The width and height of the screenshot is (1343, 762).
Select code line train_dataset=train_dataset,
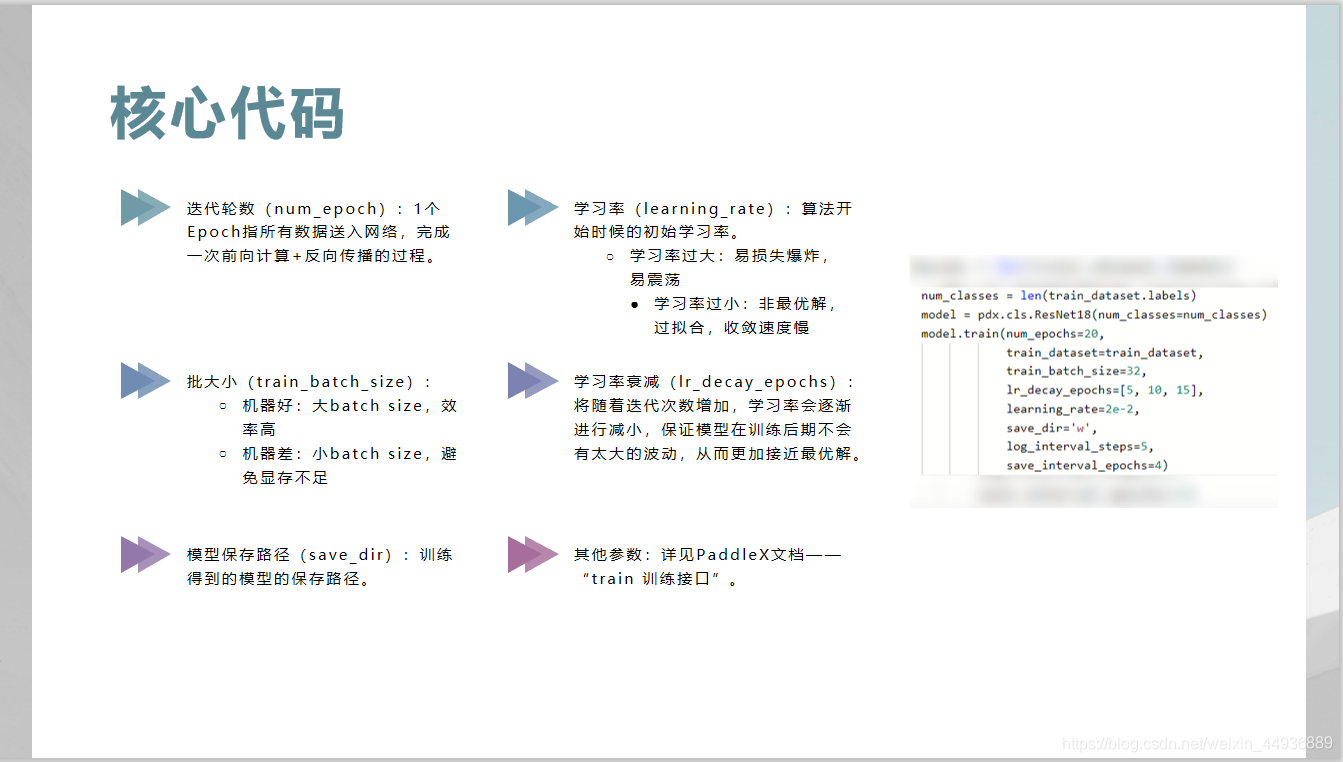pos(1105,353)
